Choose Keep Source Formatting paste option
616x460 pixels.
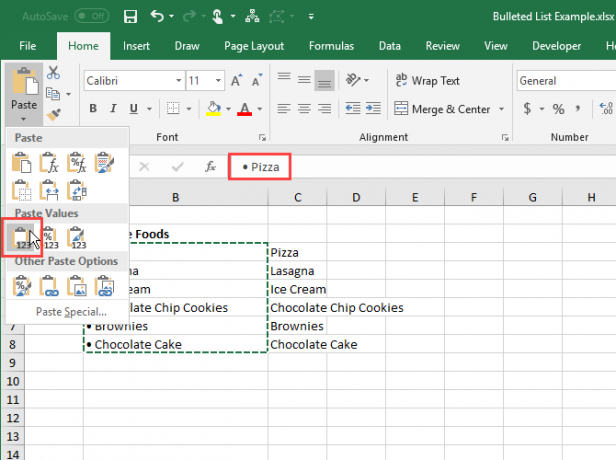[x=104, y=163]
